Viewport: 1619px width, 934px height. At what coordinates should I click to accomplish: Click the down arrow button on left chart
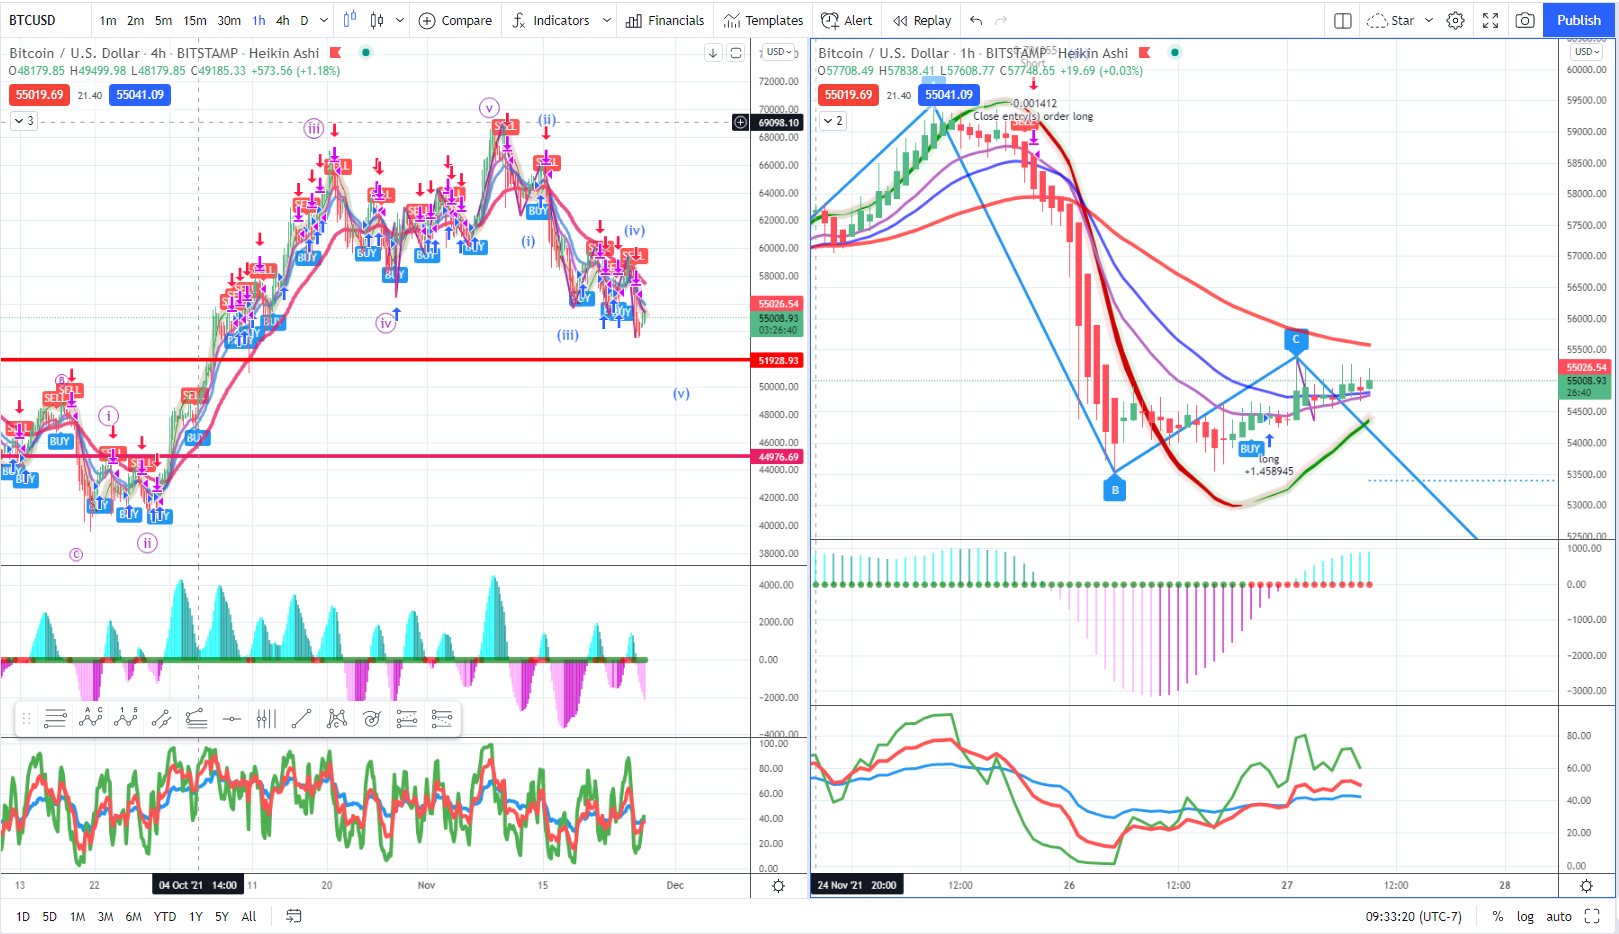point(713,53)
